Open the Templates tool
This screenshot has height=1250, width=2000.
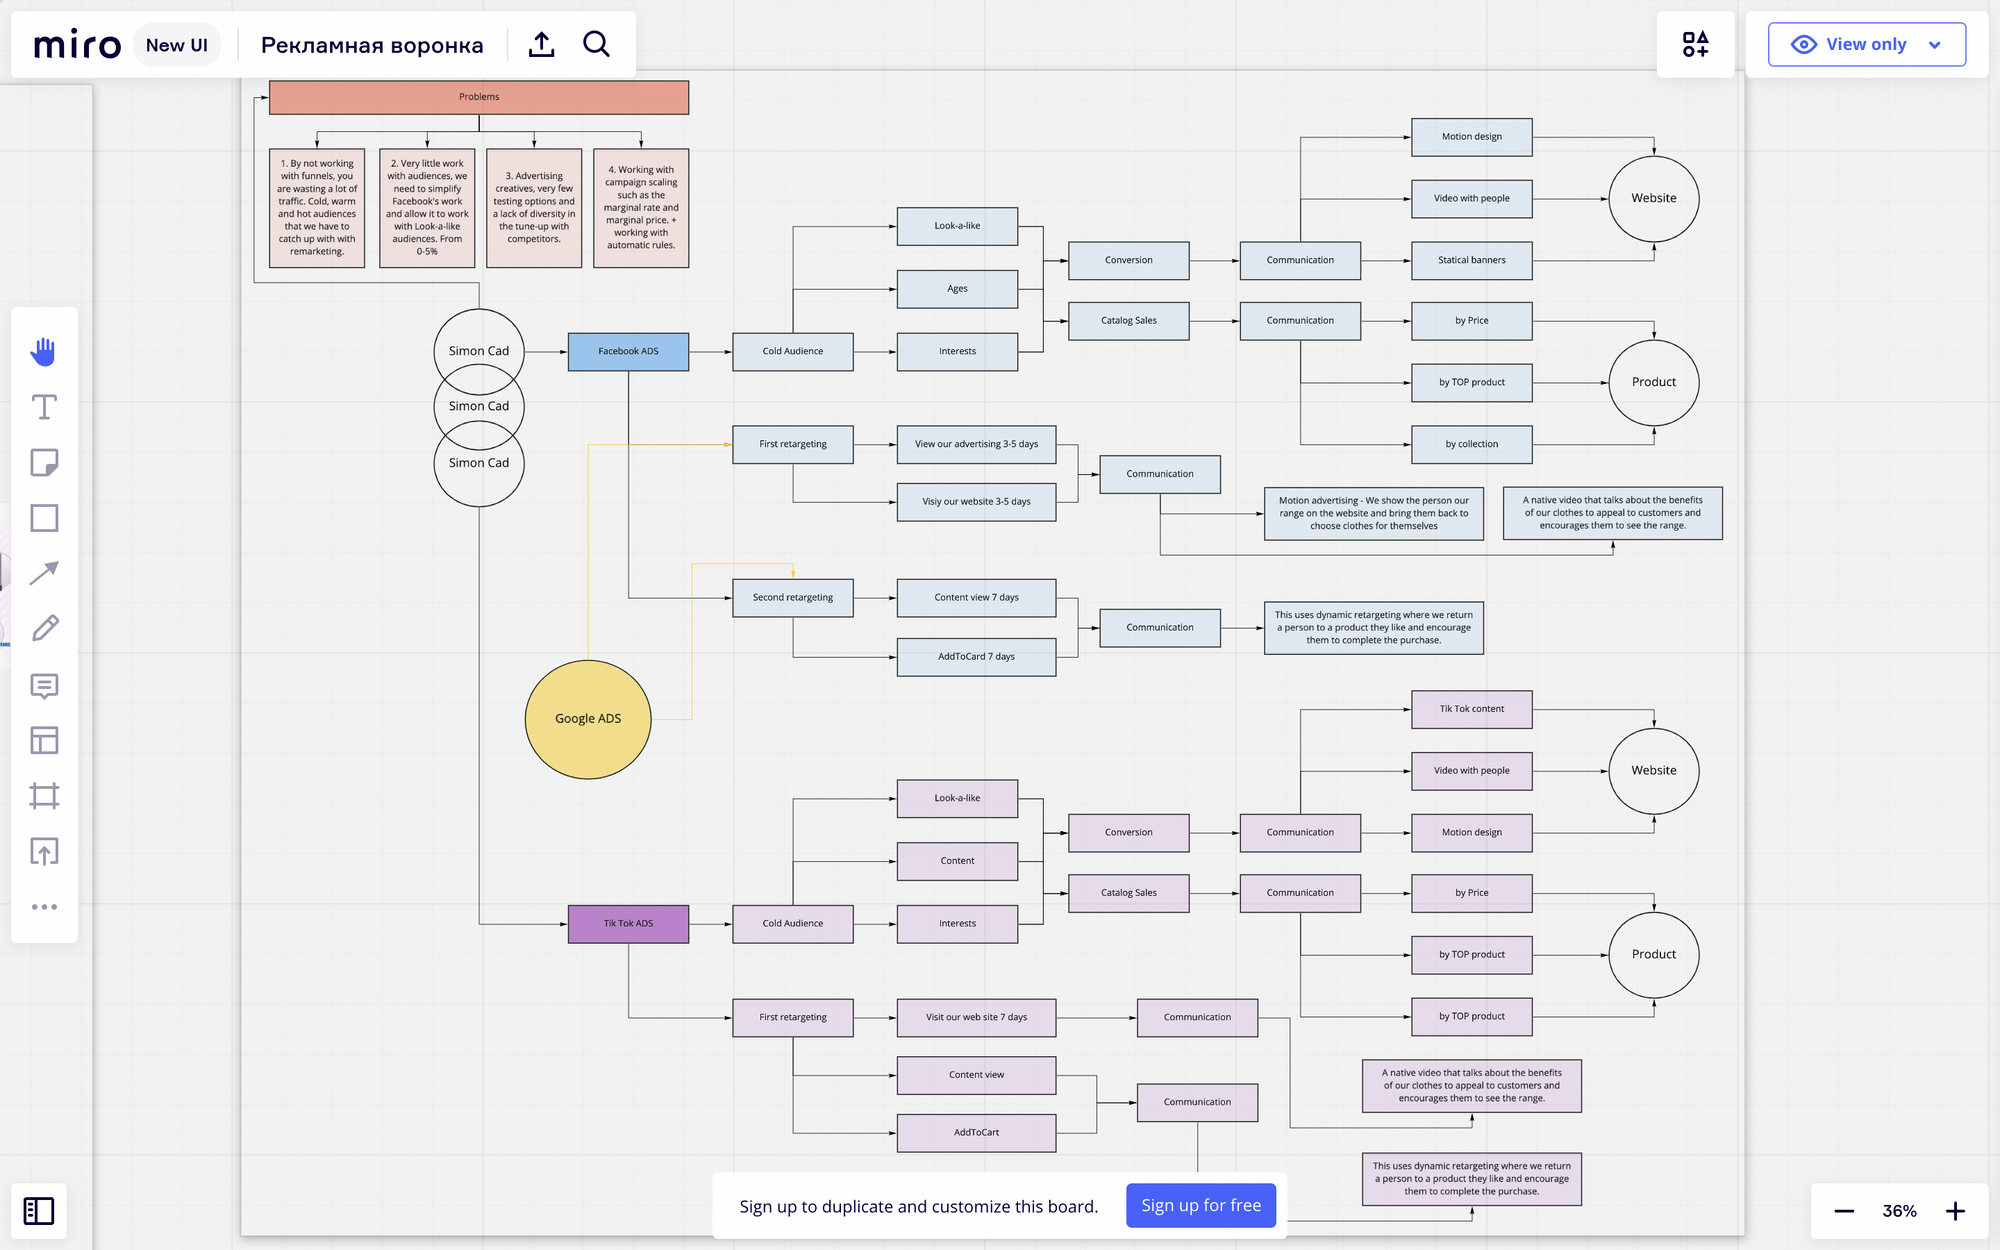[x=44, y=741]
